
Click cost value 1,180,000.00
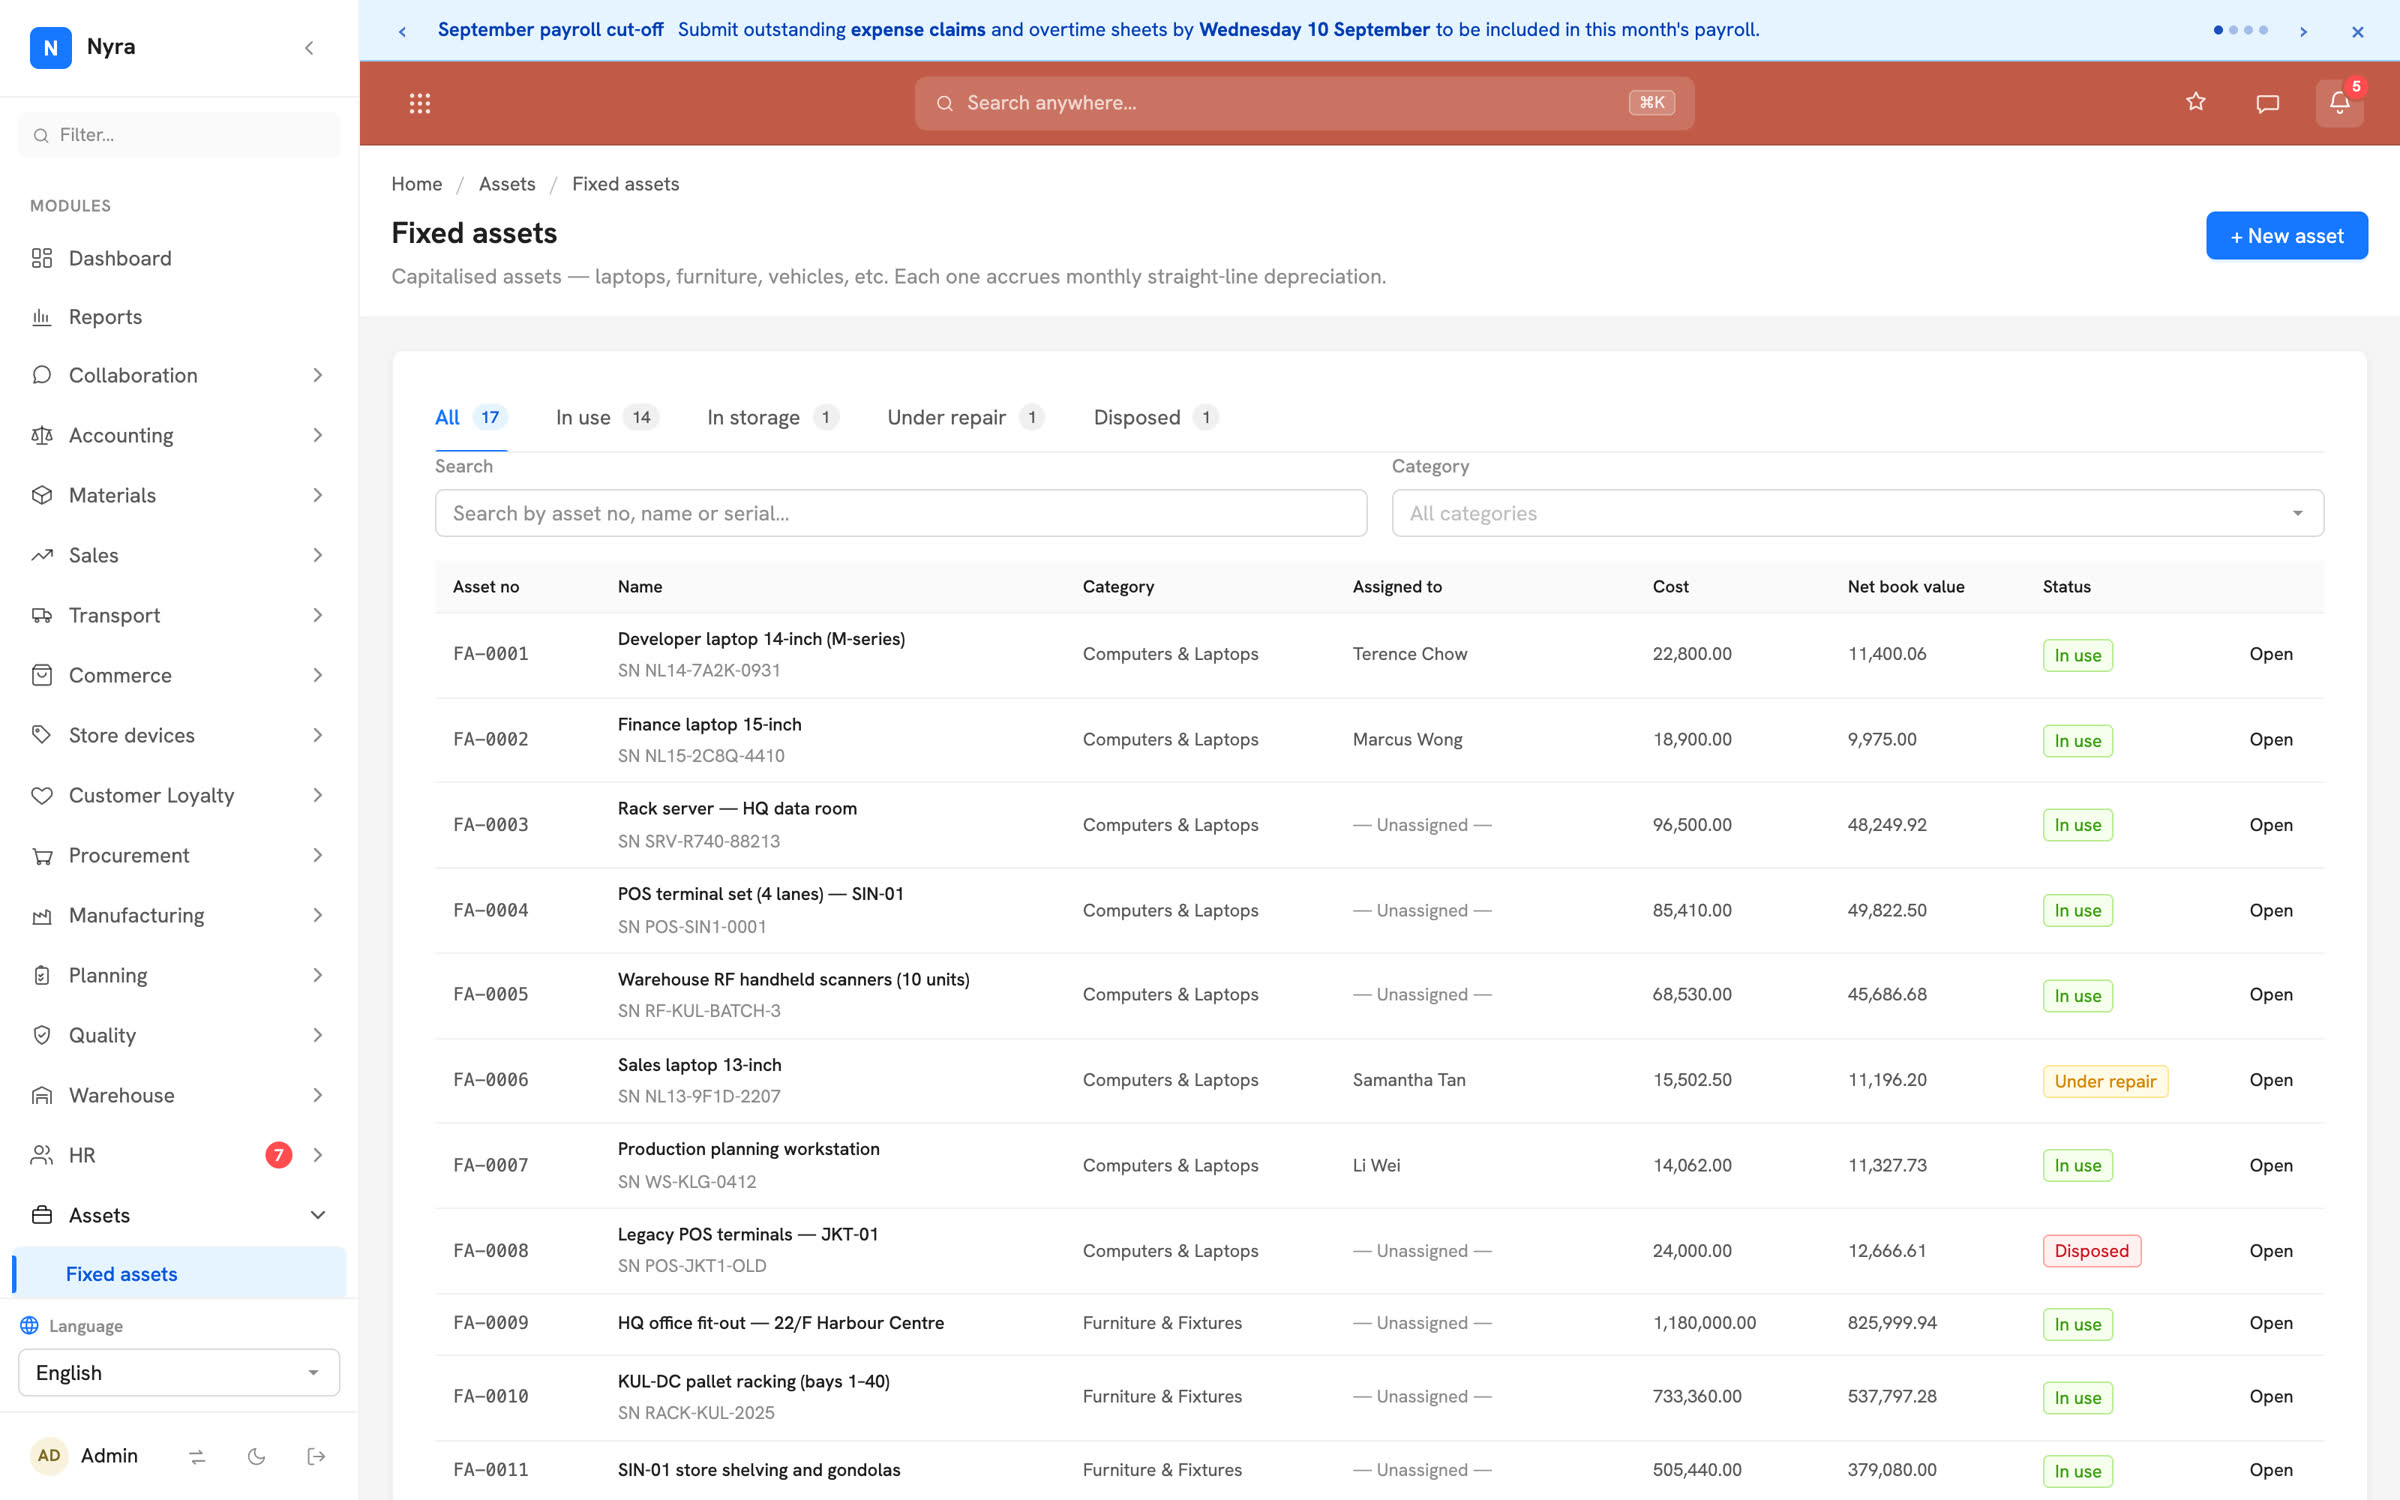[1704, 1323]
